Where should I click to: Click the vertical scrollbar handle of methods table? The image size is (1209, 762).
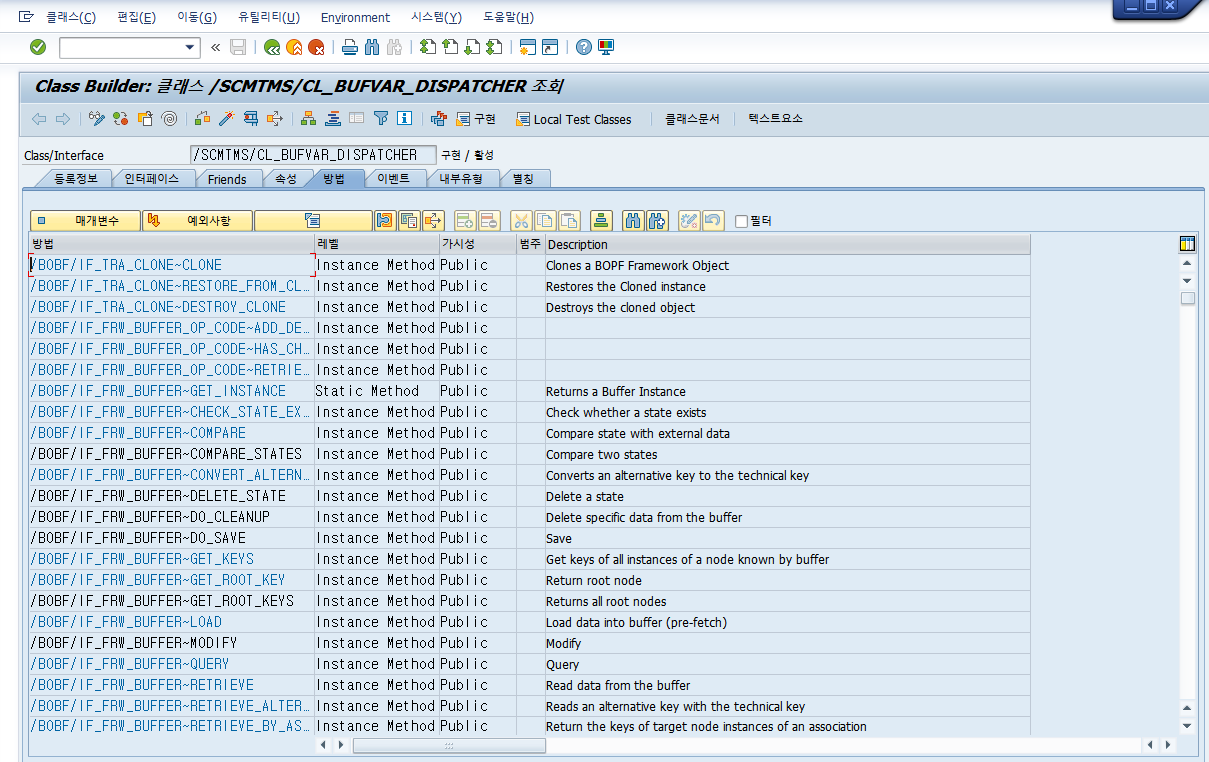click(x=1187, y=298)
